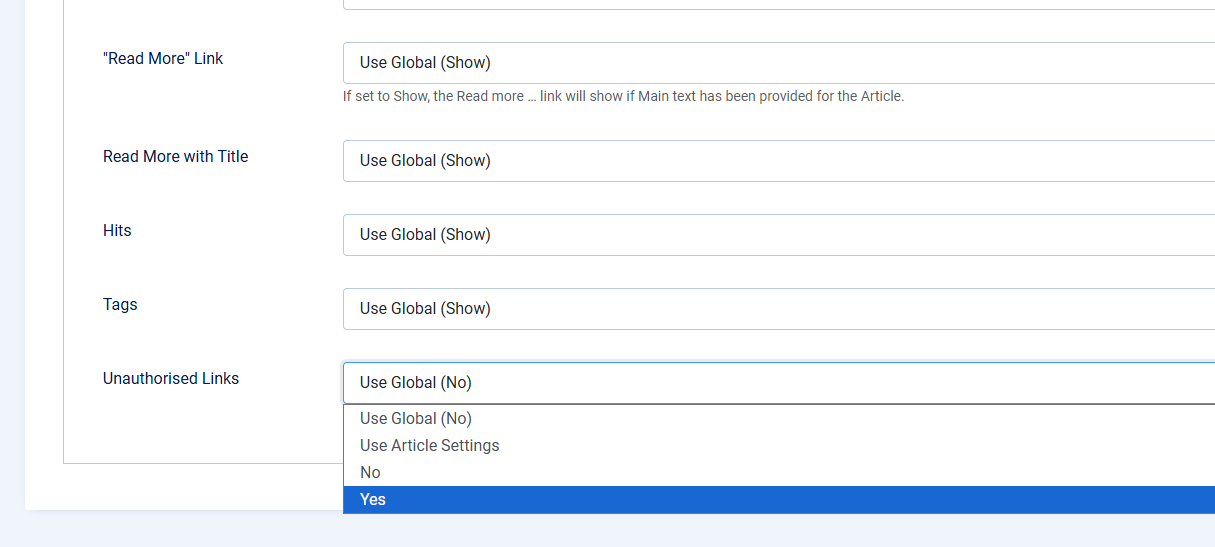Click the Read More with Title label
The height and width of the screenshot is (547, 1215).
coord(175,157)
